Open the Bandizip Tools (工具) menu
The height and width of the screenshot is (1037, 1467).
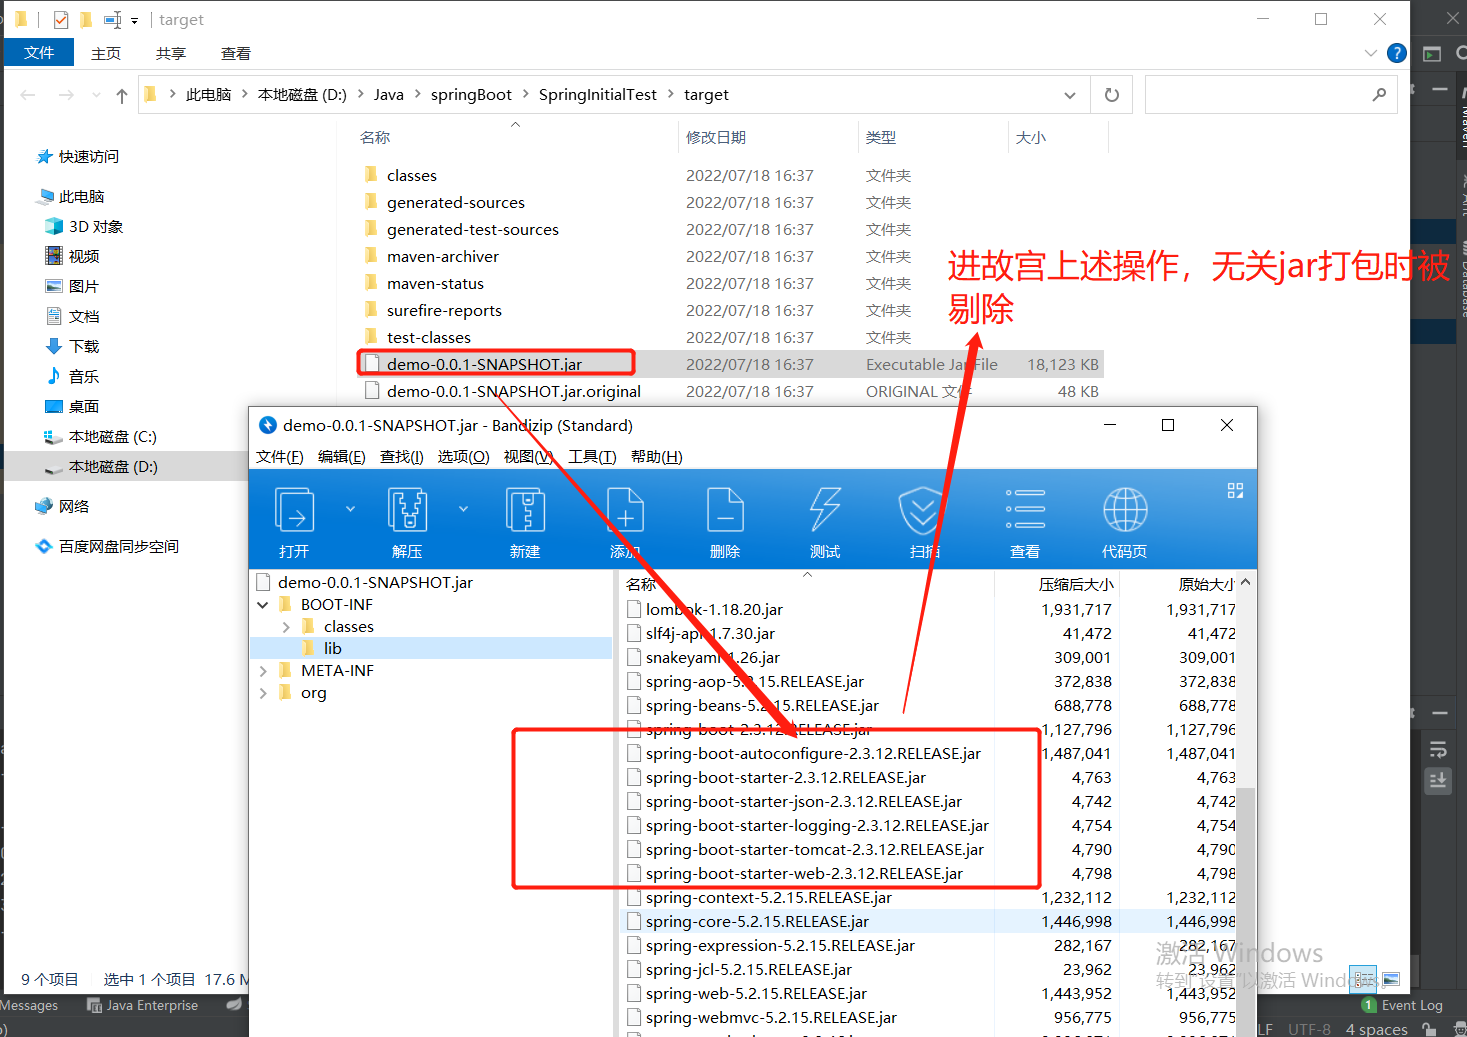pyautogui.click(x=592, y=457)
